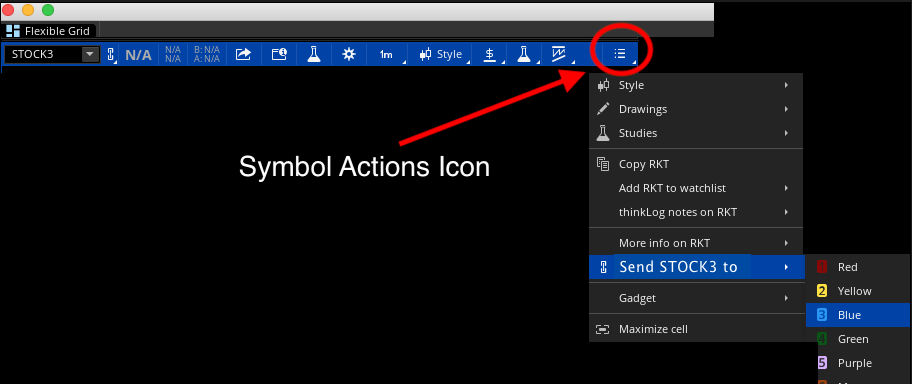
Task: Expand More info on RKT
Action: (696, 243)
